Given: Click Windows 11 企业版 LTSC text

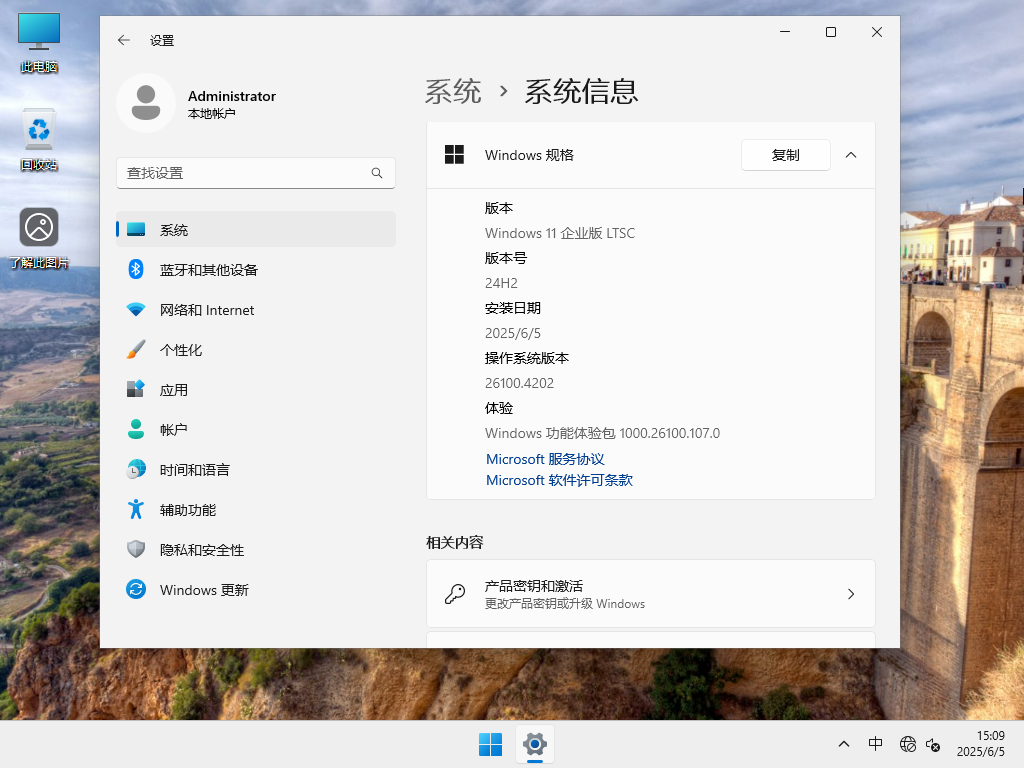Looking at the screenshot, I should coord(560,233).
